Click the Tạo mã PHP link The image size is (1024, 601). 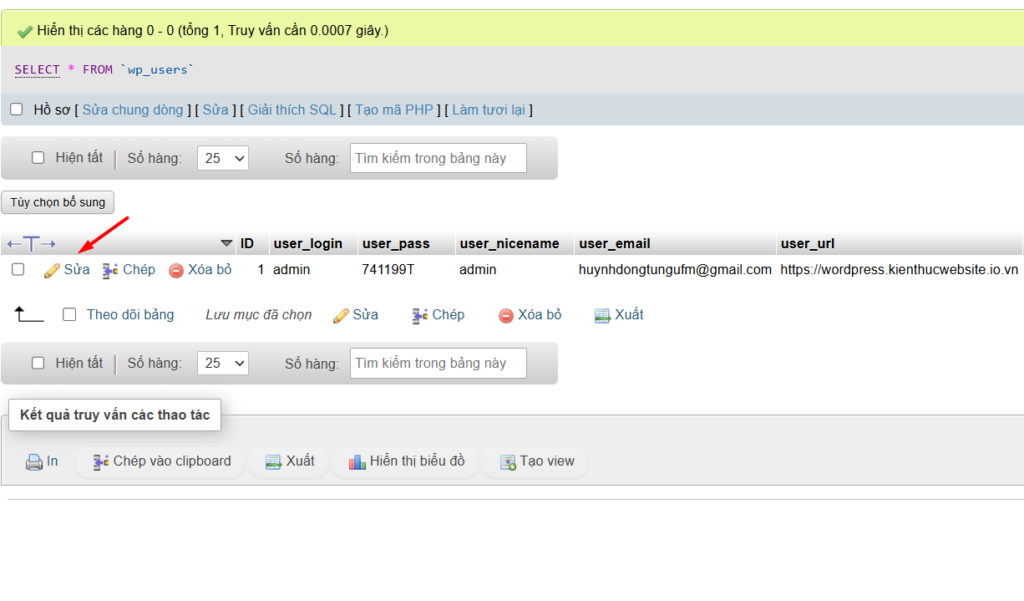click(x=394, y=110)
